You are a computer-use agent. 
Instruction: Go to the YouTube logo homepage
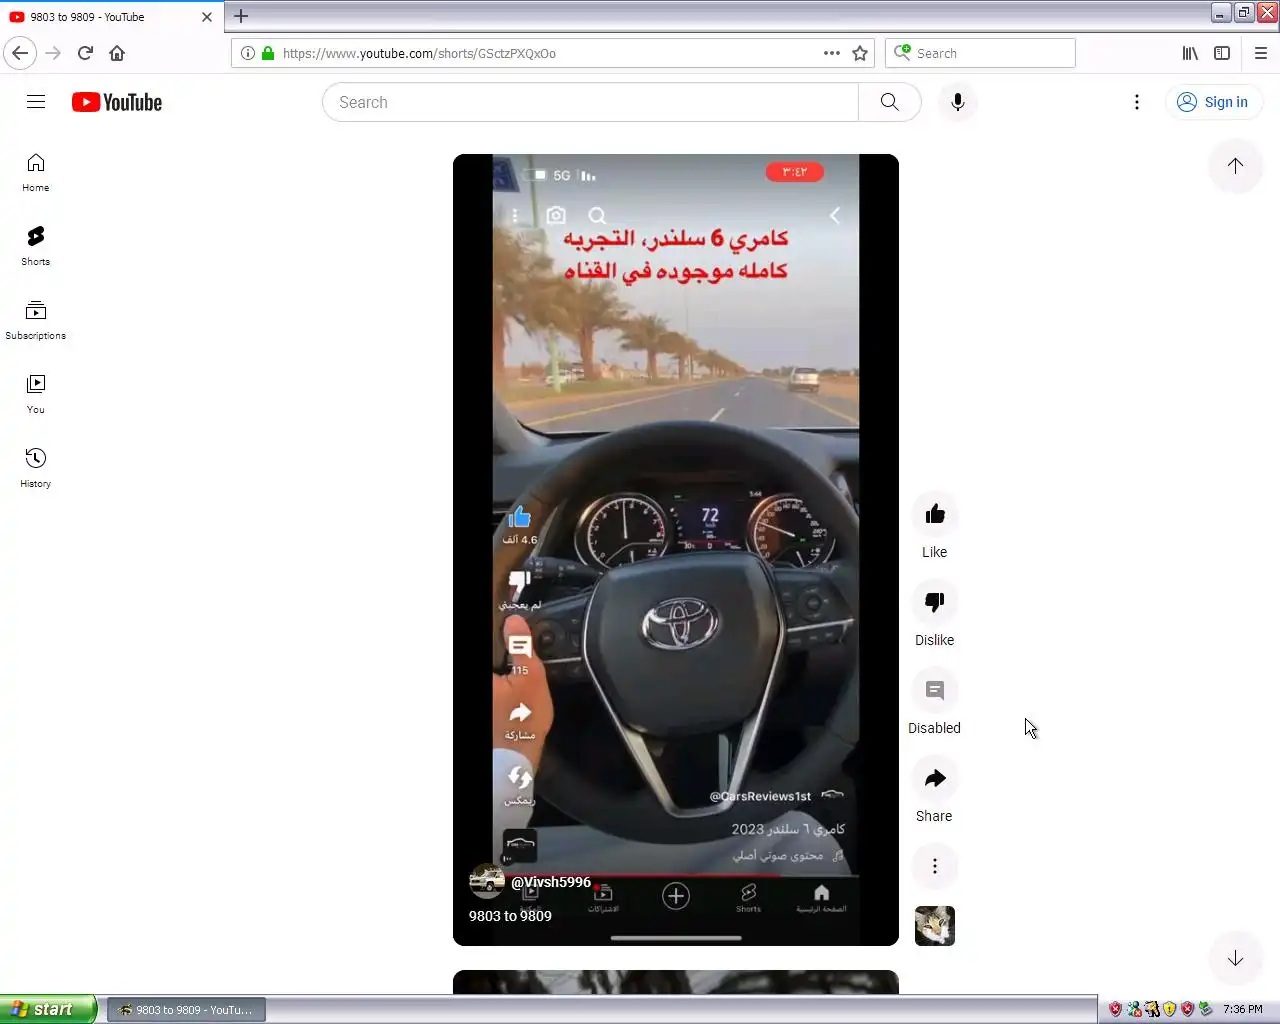pyautogui.click(x=117, y=102)
